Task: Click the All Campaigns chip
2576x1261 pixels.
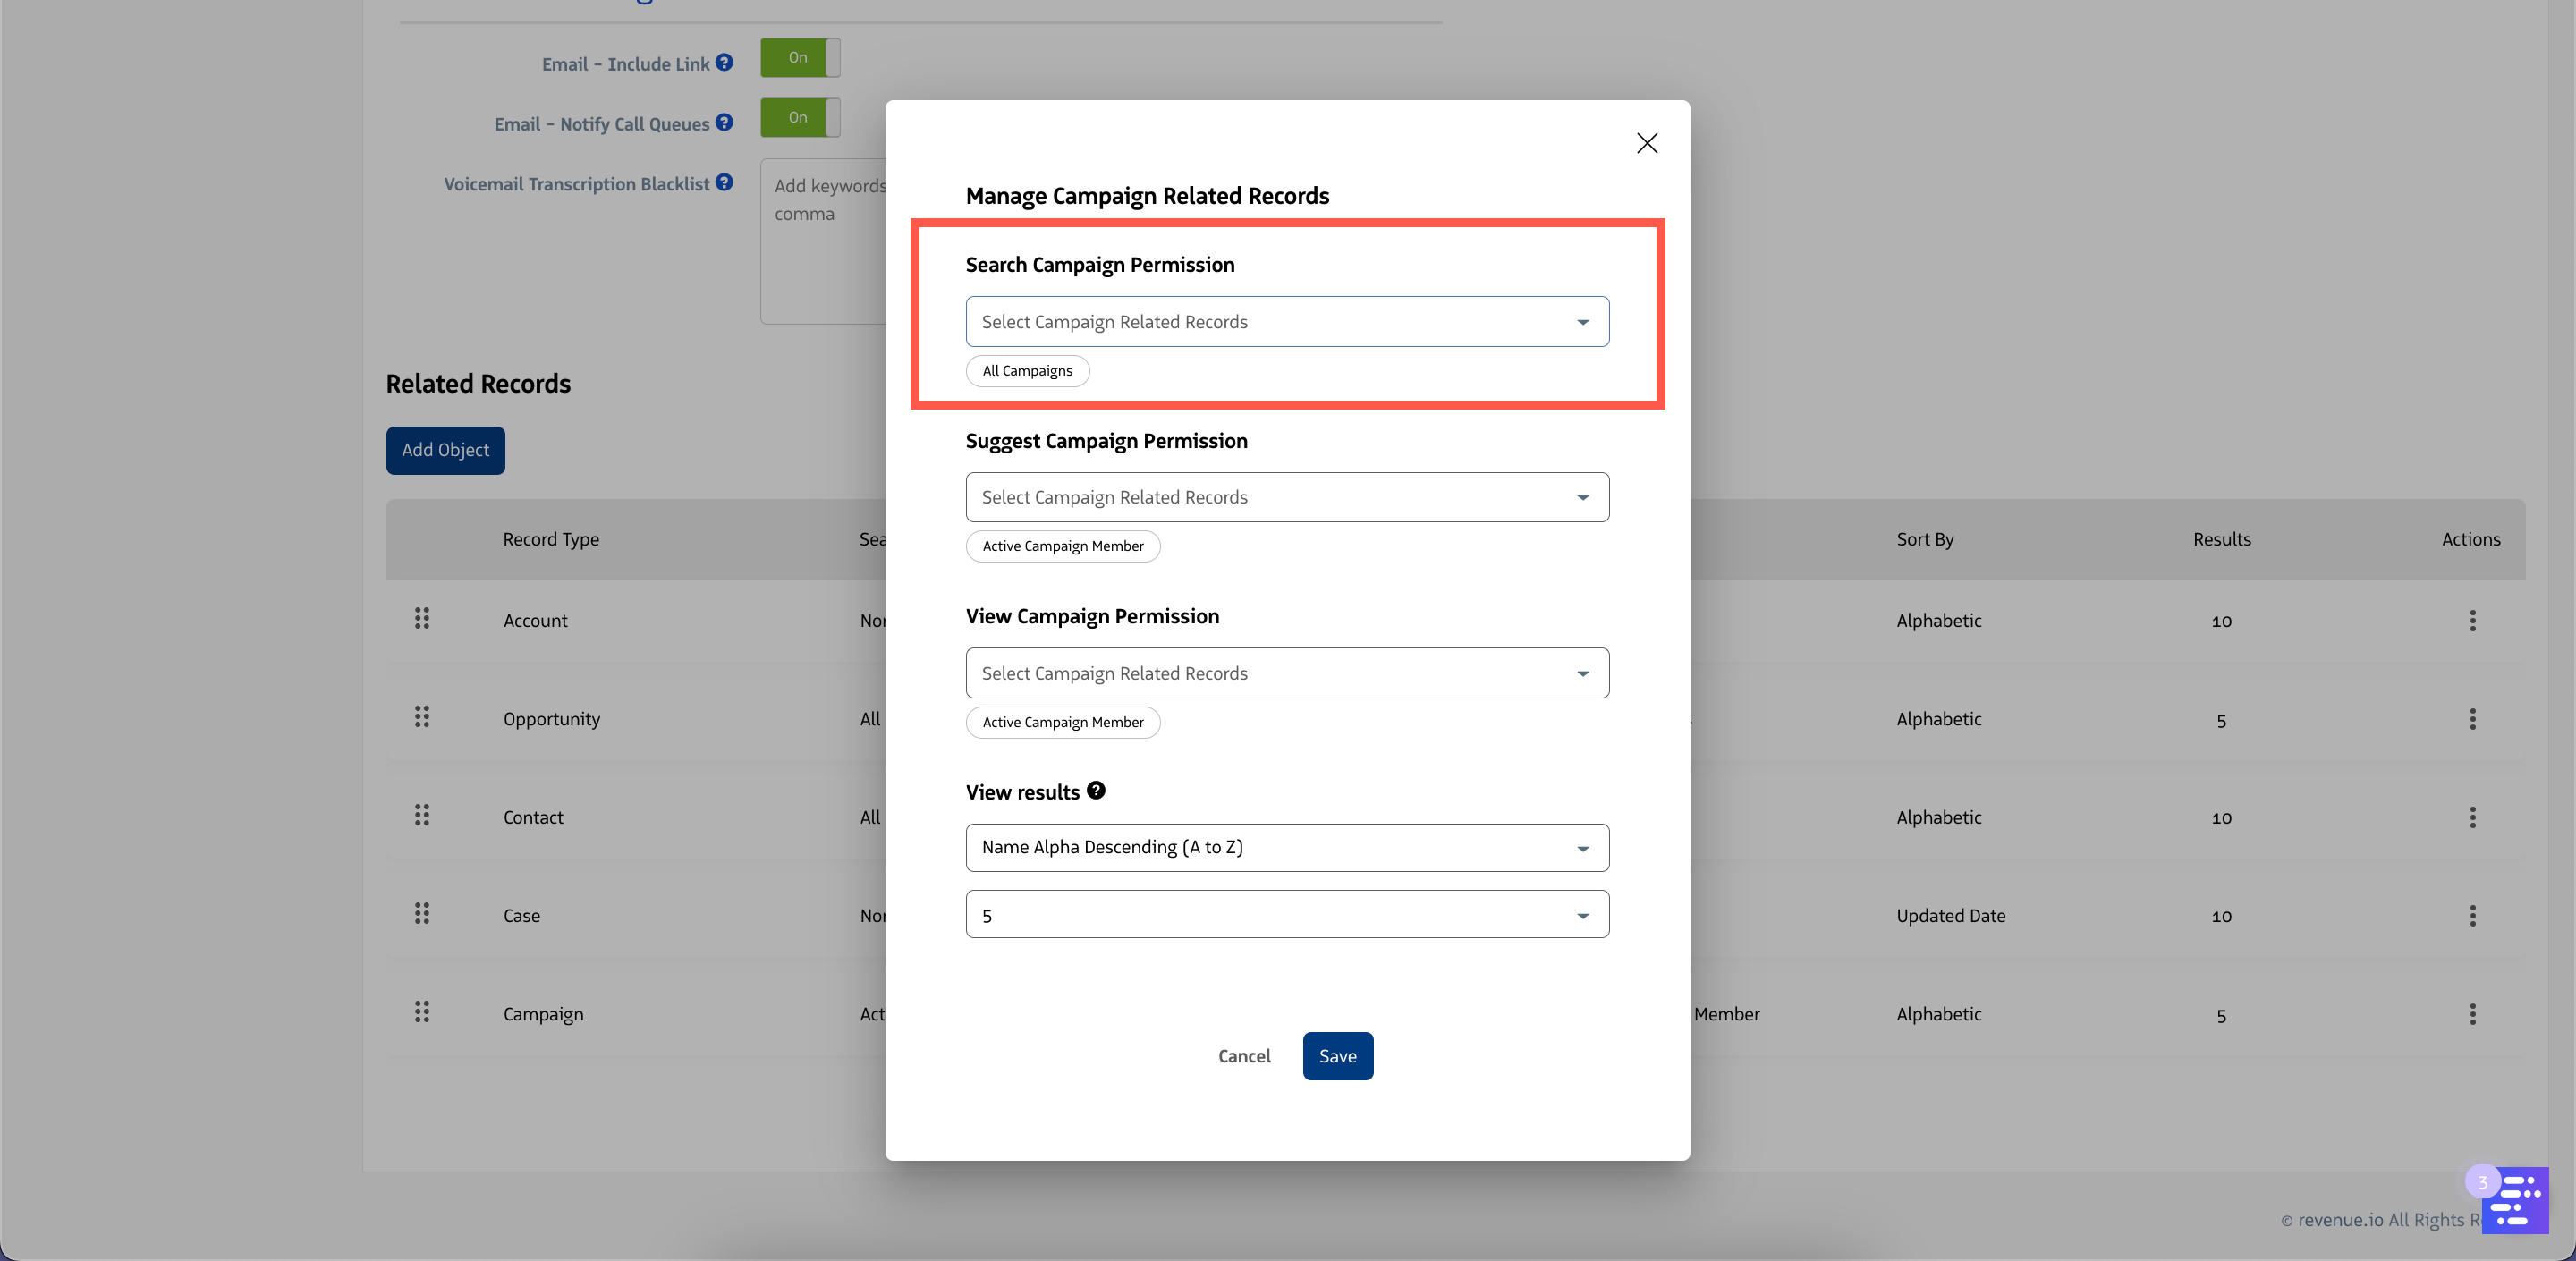Action: click(x=1027, y=371)
